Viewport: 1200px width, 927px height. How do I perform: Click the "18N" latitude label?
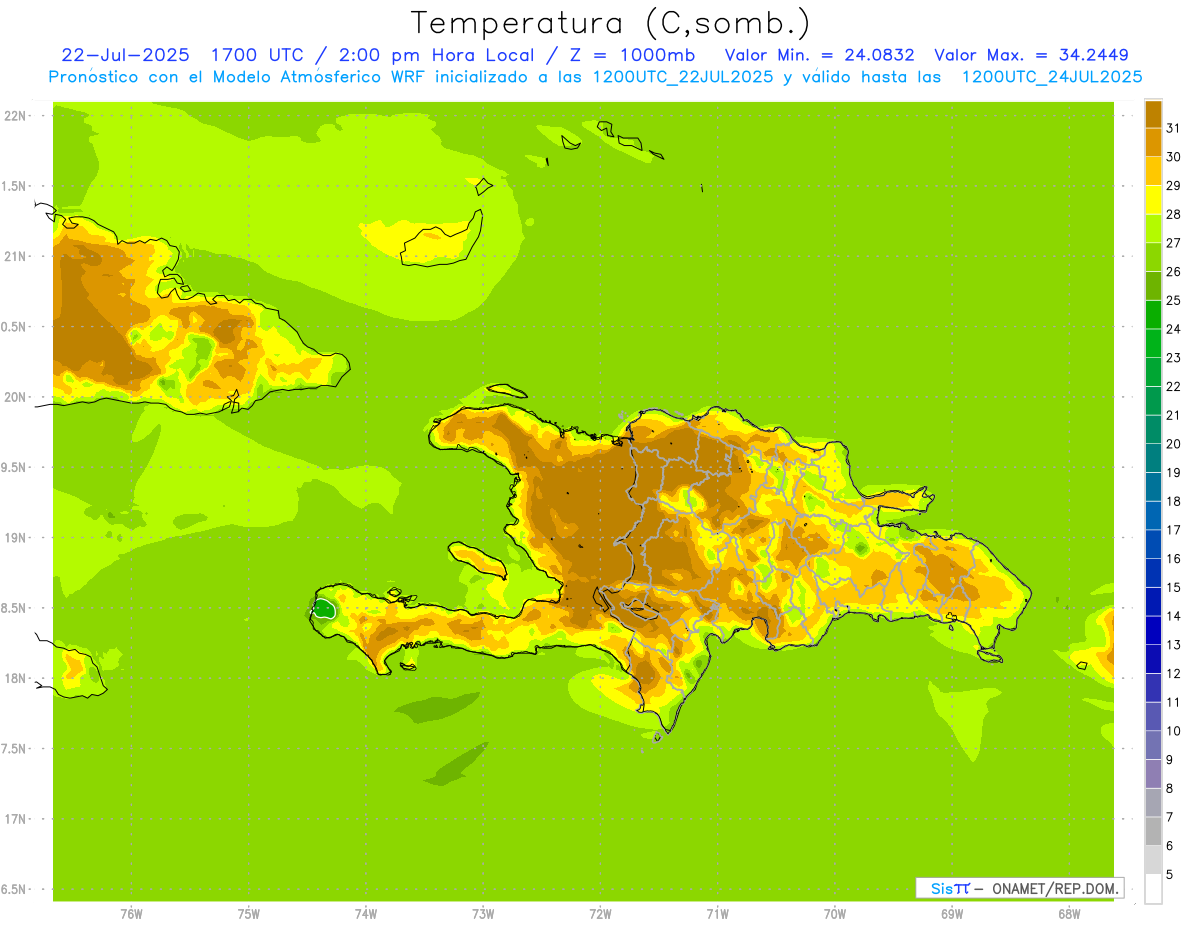pos(16,679)
